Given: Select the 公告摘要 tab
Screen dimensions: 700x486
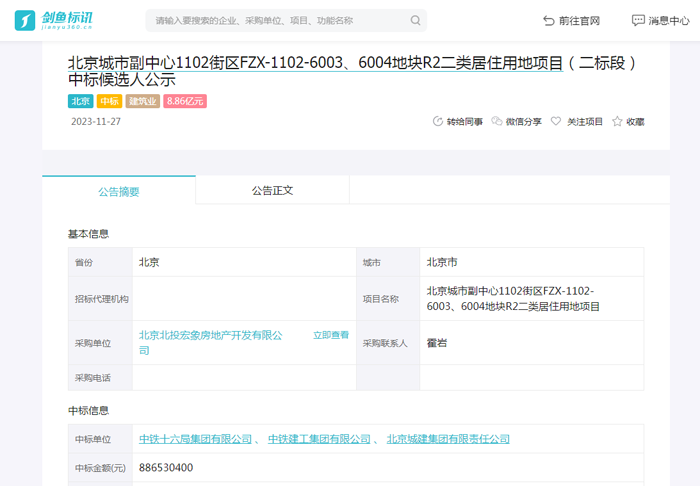Looking at the screenshot, I should click(x=118, y=191).
